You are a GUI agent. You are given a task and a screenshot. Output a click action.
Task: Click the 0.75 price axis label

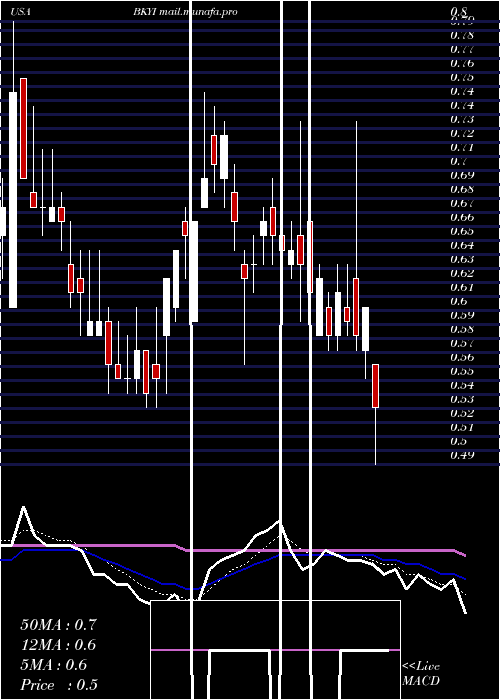pyautogui.click(x=462, y=77)
